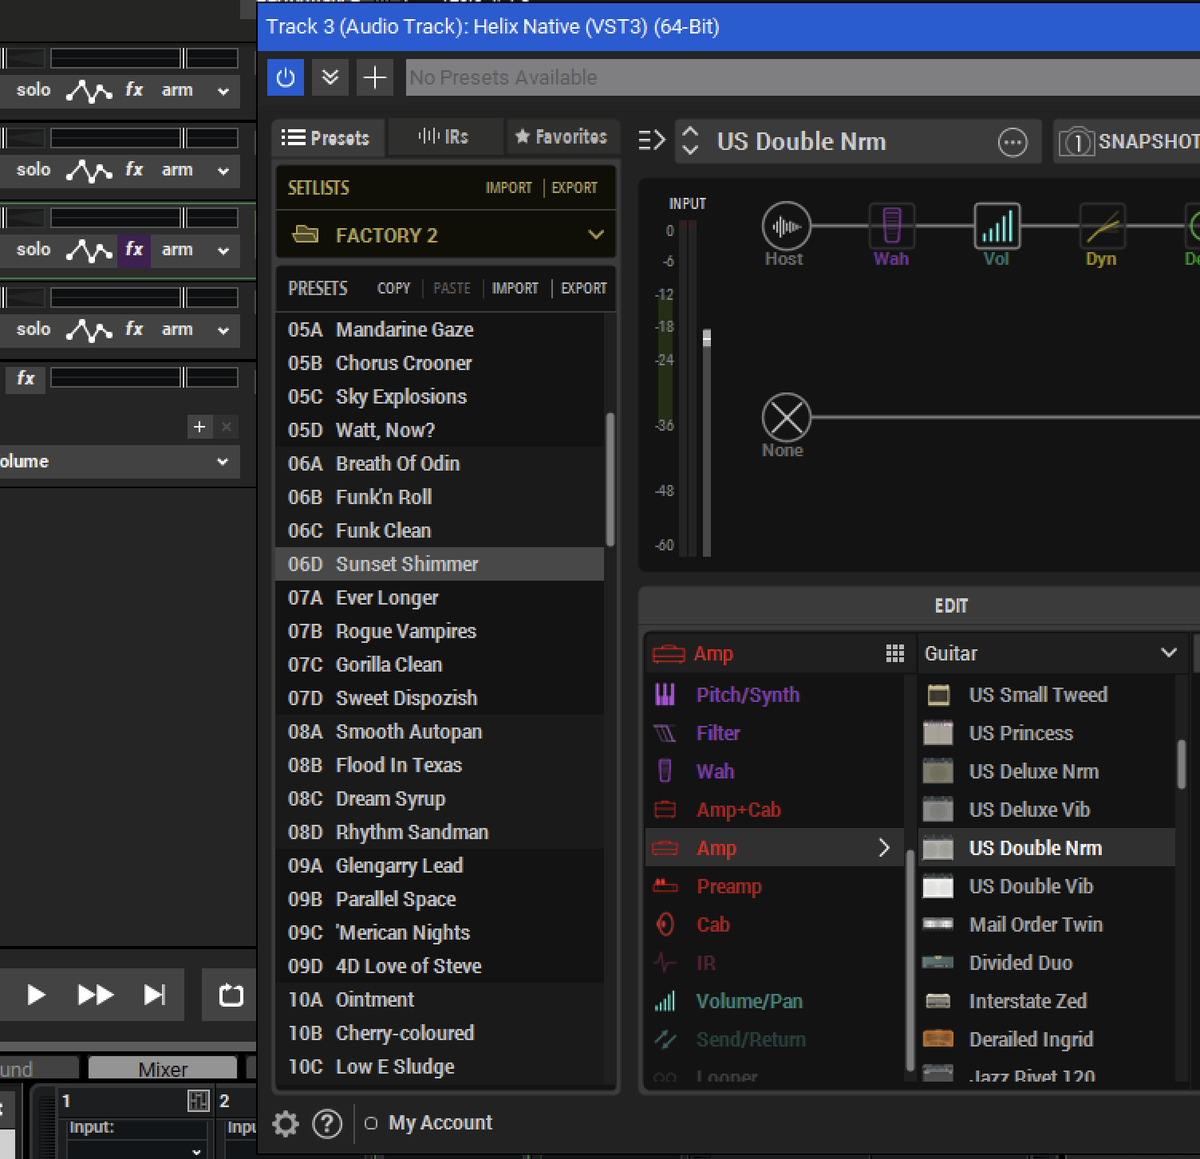This screenshot has width=1200, height=1159.
Task: Switch to the Presets tab
Action: tap(328, 138)
